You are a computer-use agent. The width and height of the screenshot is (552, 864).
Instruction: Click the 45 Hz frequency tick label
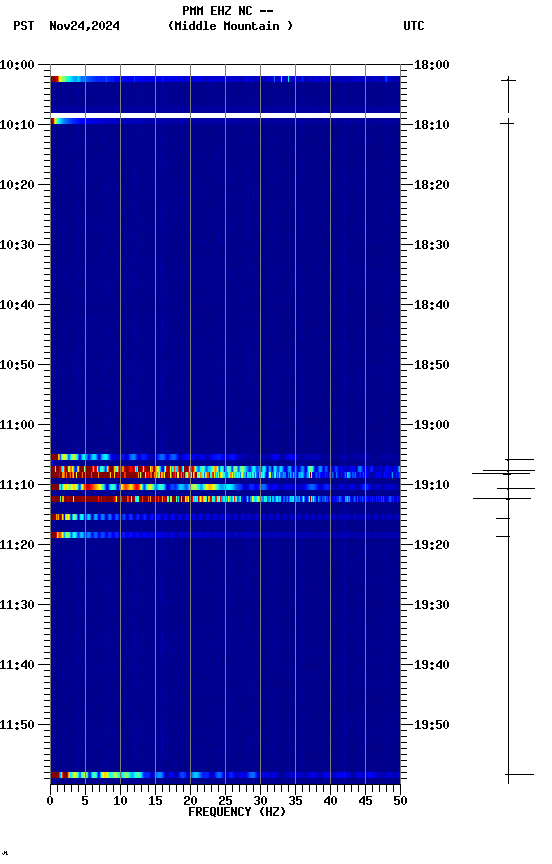point(365,801)
